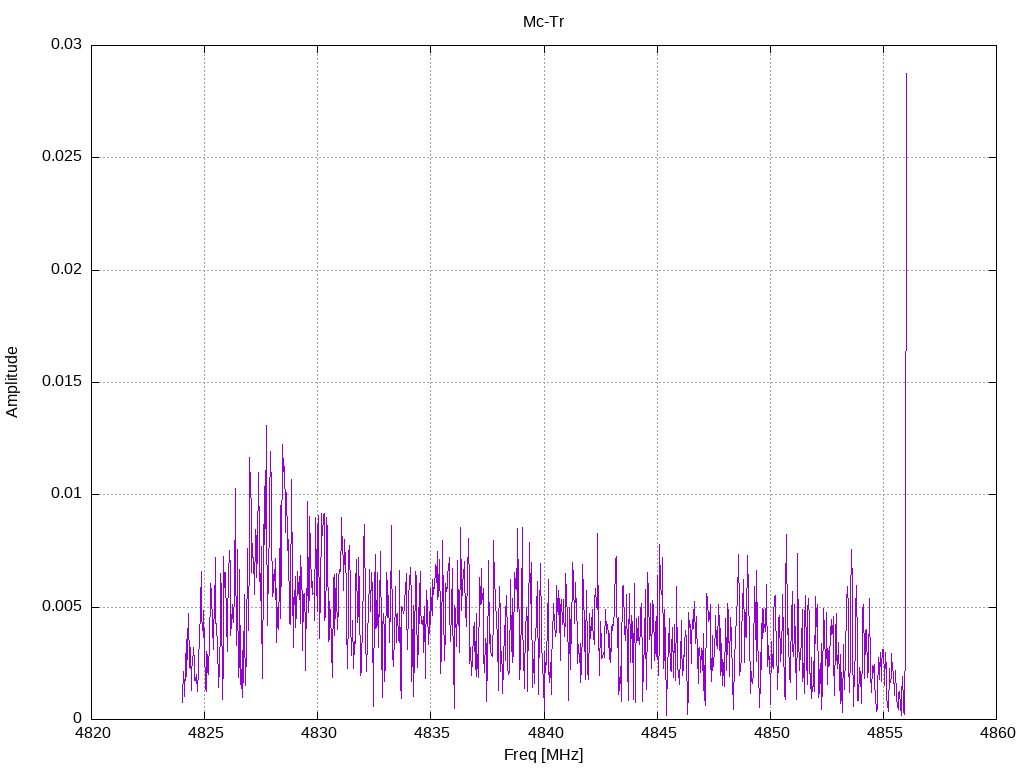Click the 4840 x-axis tick label

[545, 733]
